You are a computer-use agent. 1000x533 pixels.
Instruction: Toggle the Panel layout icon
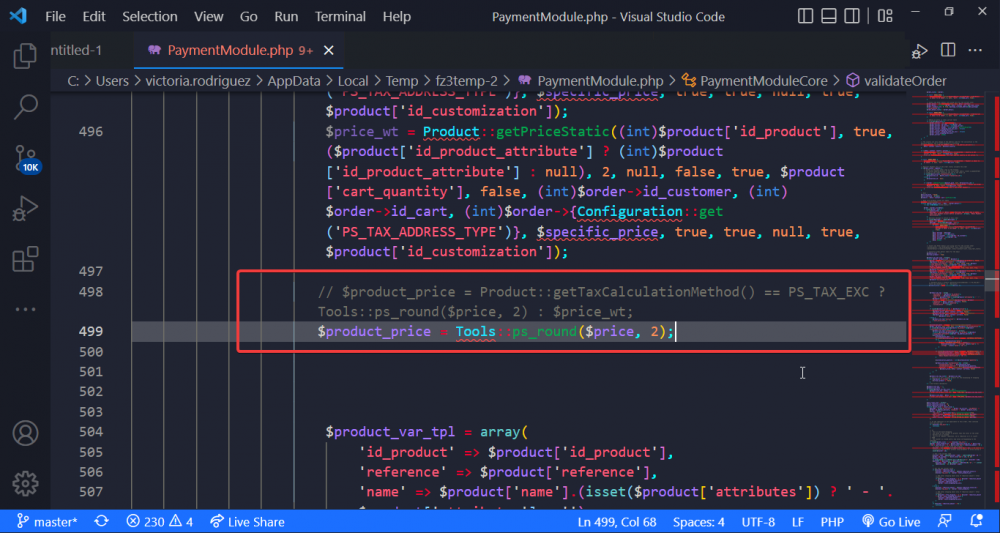coord(828,17)
